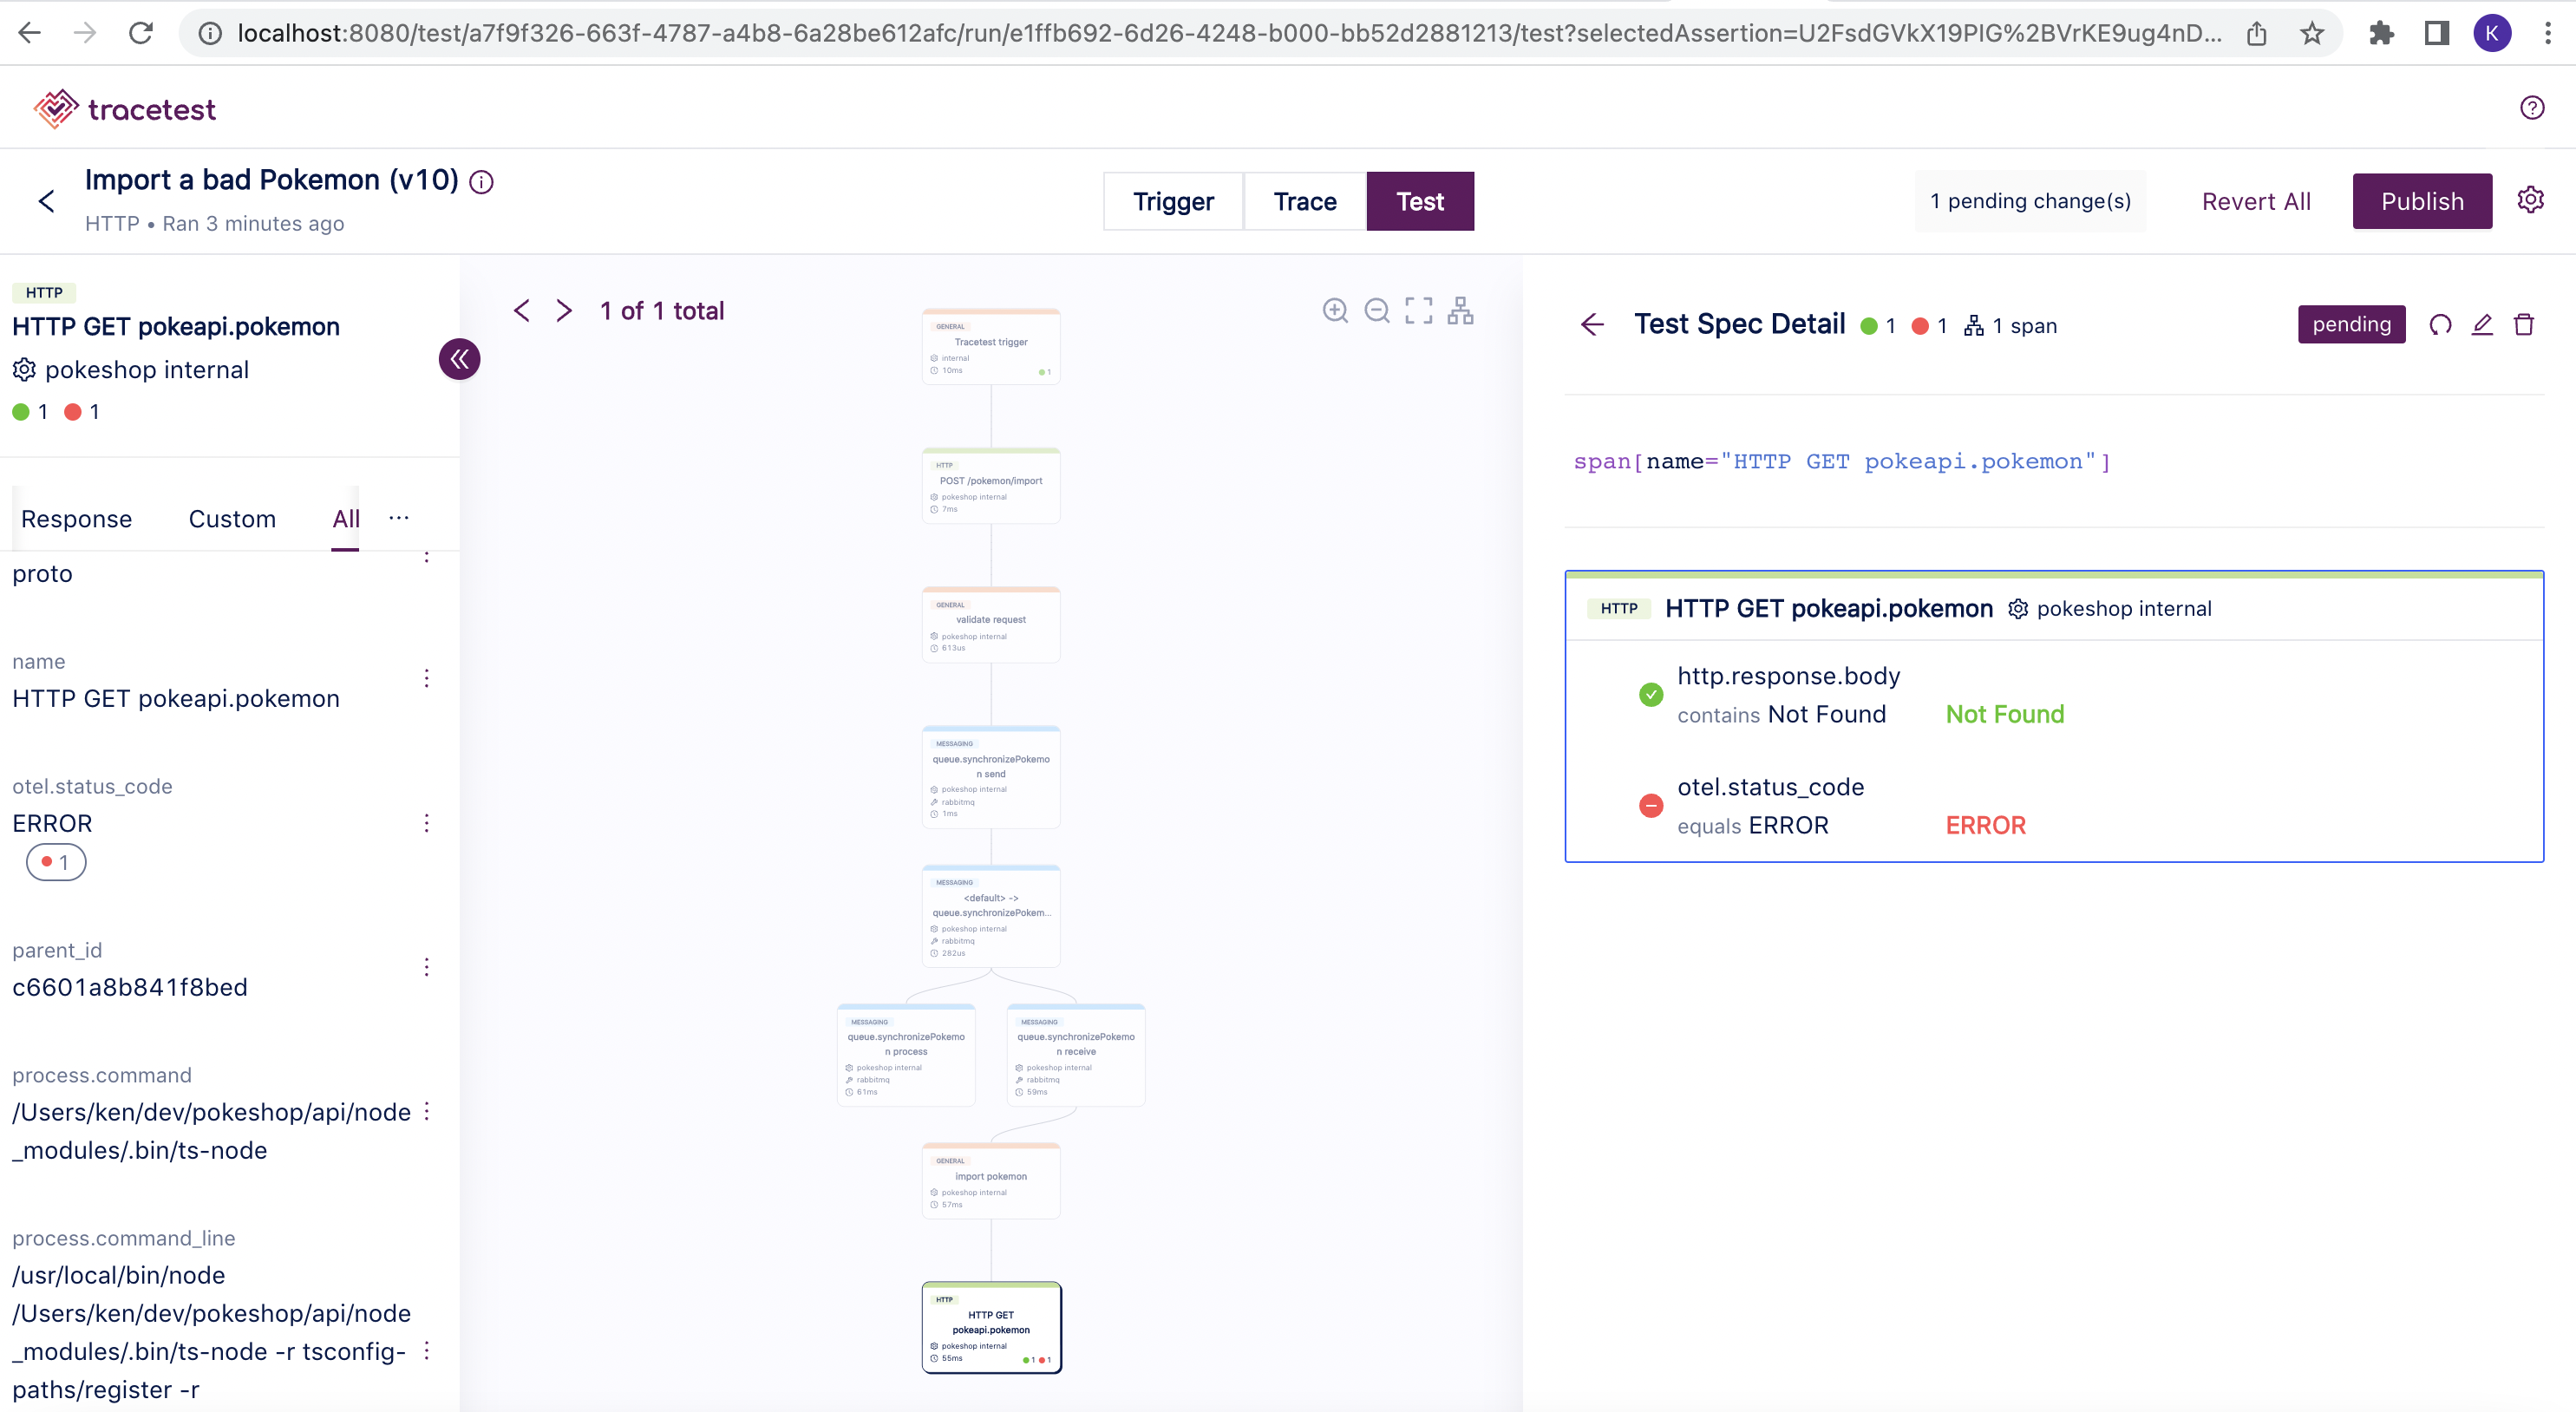Fit the trace graph to screen

(1418, 310)
